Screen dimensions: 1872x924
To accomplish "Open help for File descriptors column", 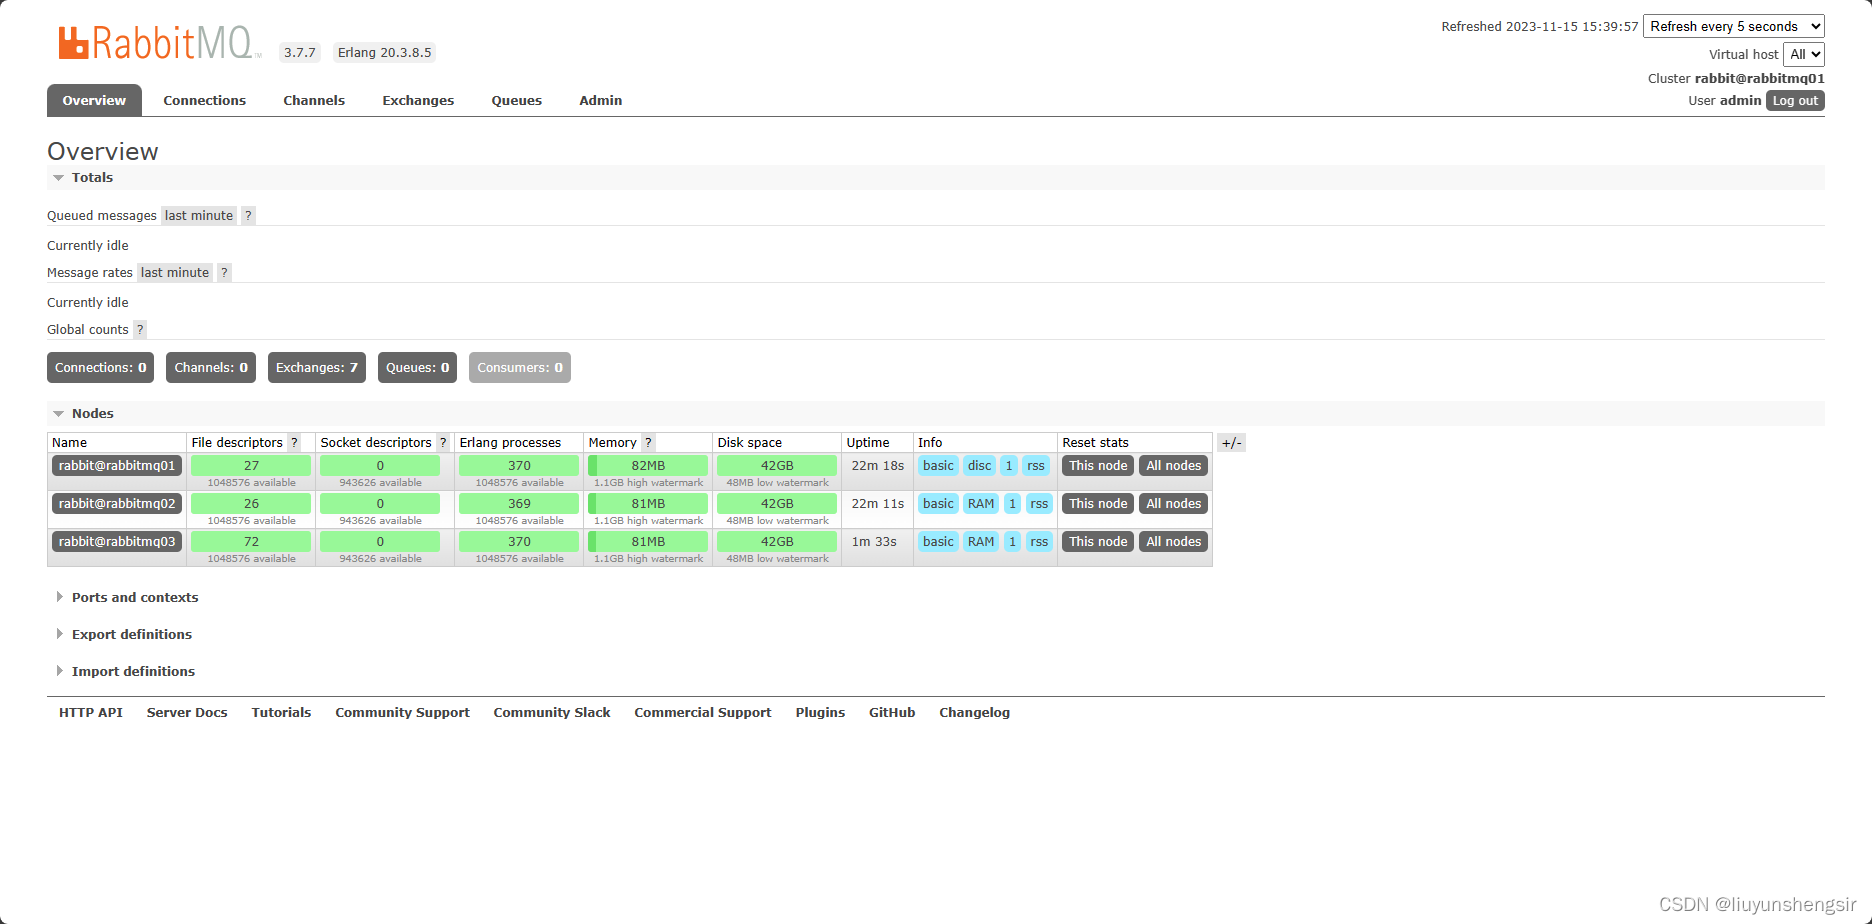I will tap(294, 442).
